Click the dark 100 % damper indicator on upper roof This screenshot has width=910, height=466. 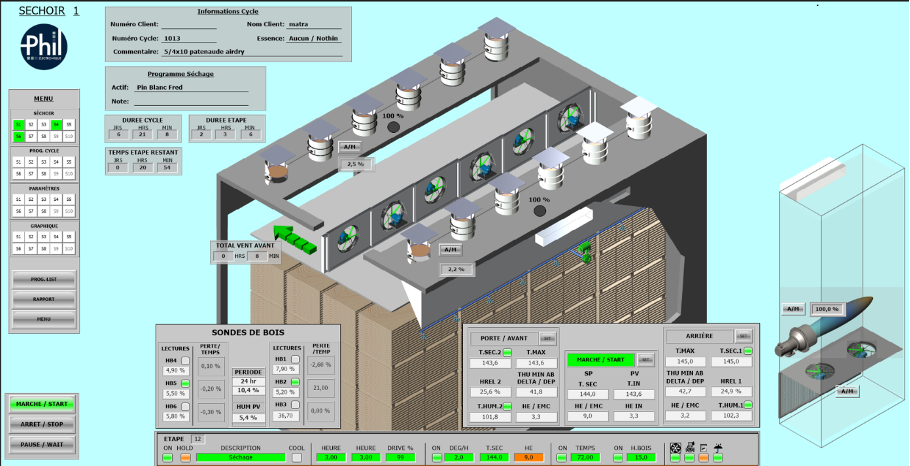coord(394,127)
